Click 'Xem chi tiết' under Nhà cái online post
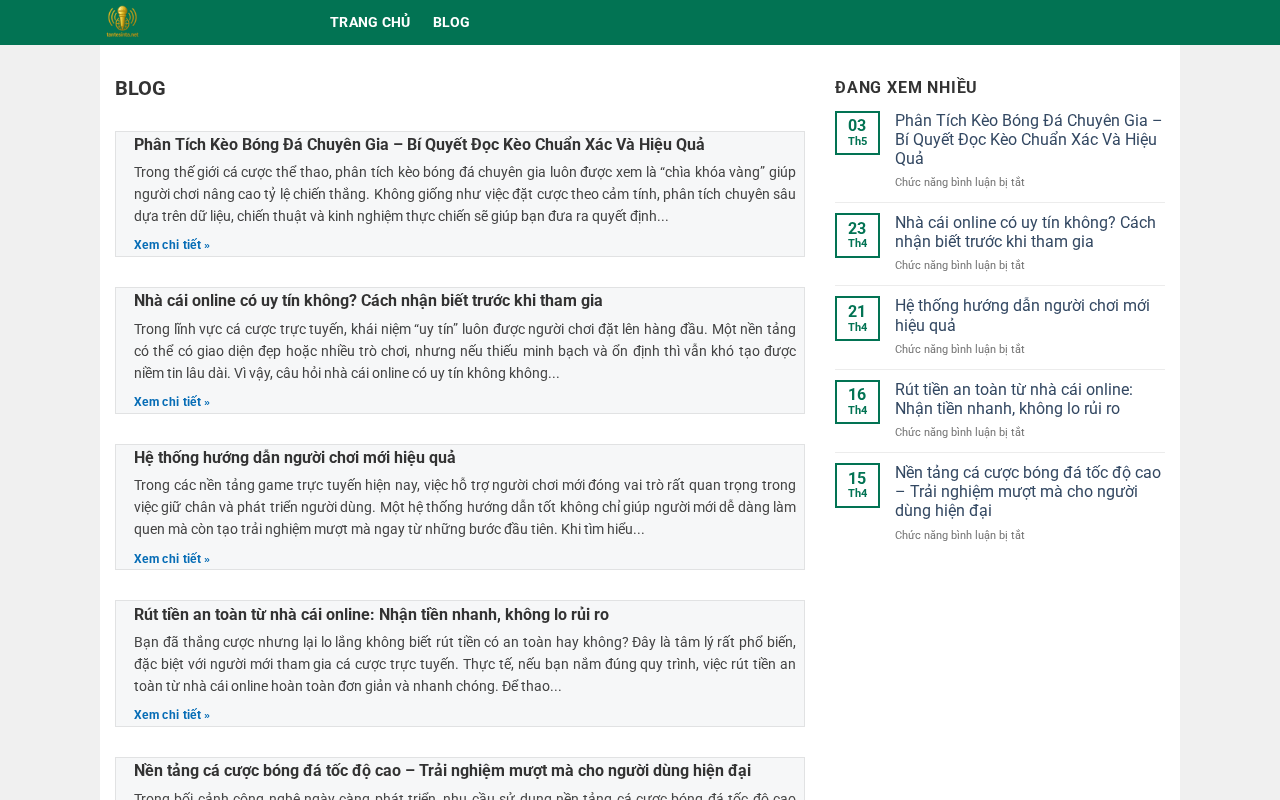This screenshot has width=1280, height=800. (x=172, y=402)
